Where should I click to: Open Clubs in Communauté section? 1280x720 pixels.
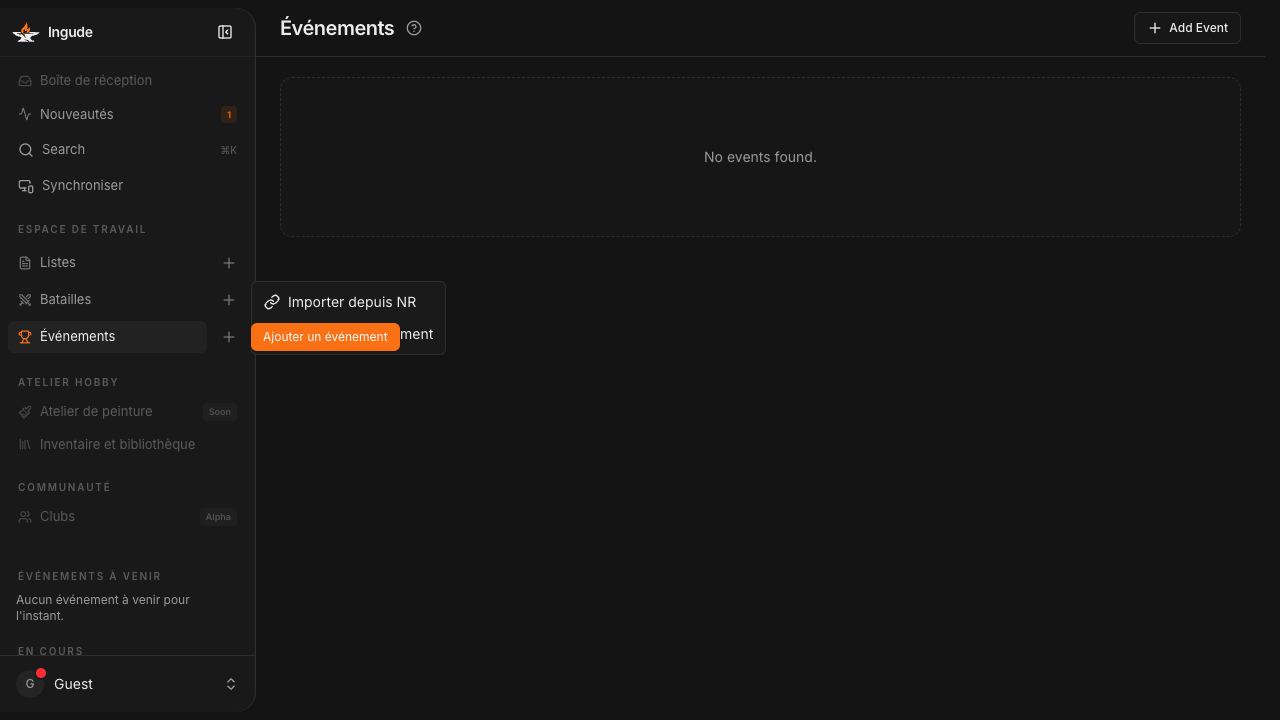(x=127, y=516)
